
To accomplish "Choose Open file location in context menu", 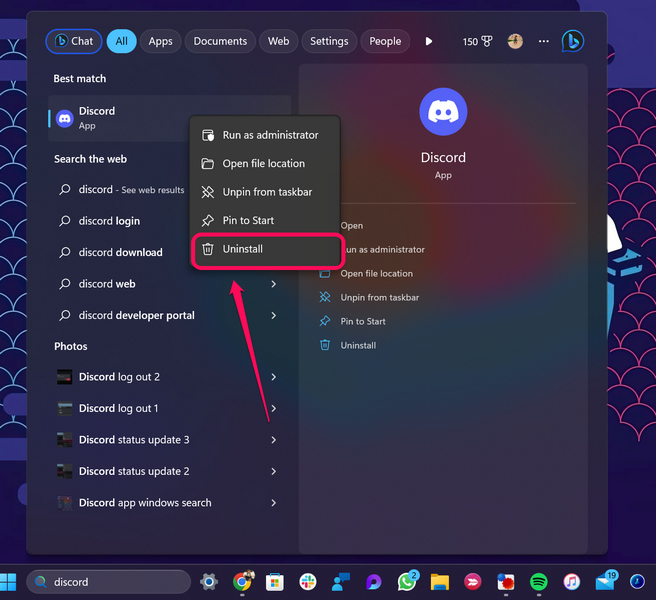I will pos(263,164).
